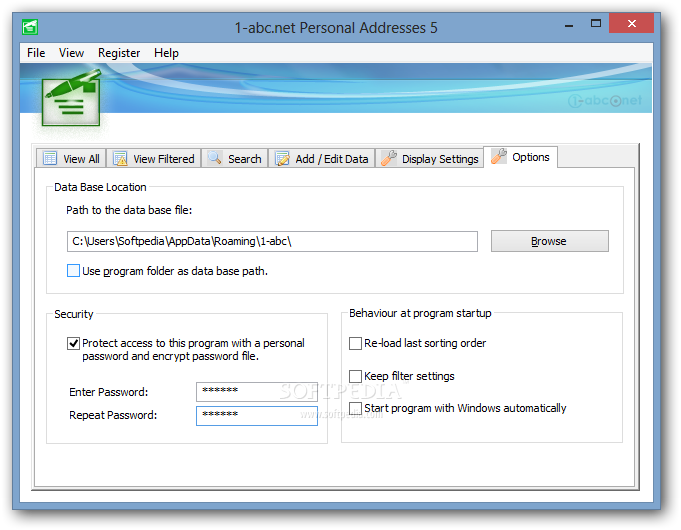Click the large green pen logo in banner
681x530 pixels.
(x=72, y=98)
